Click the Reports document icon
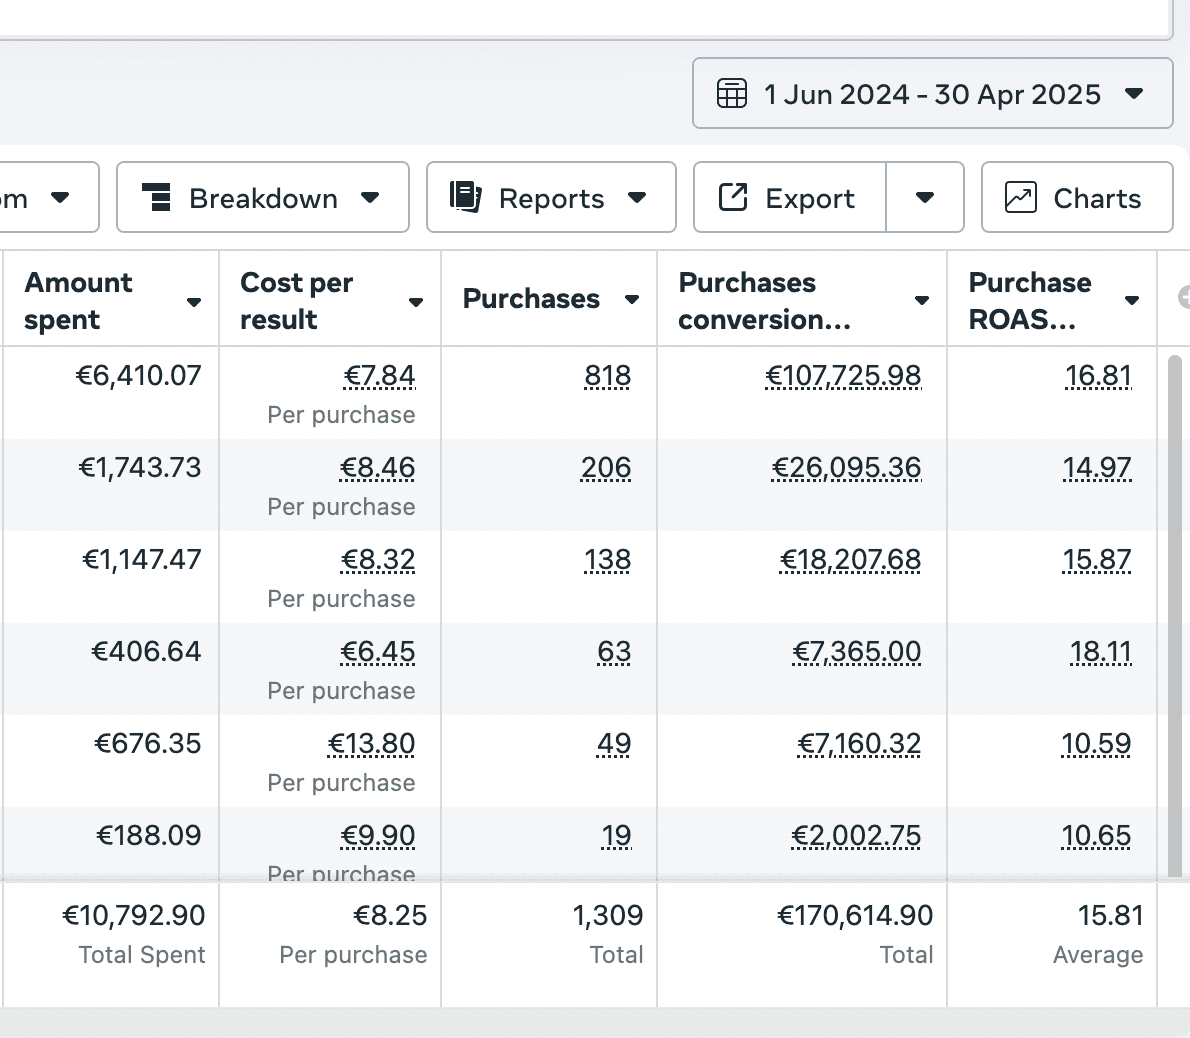 point(466,197)
